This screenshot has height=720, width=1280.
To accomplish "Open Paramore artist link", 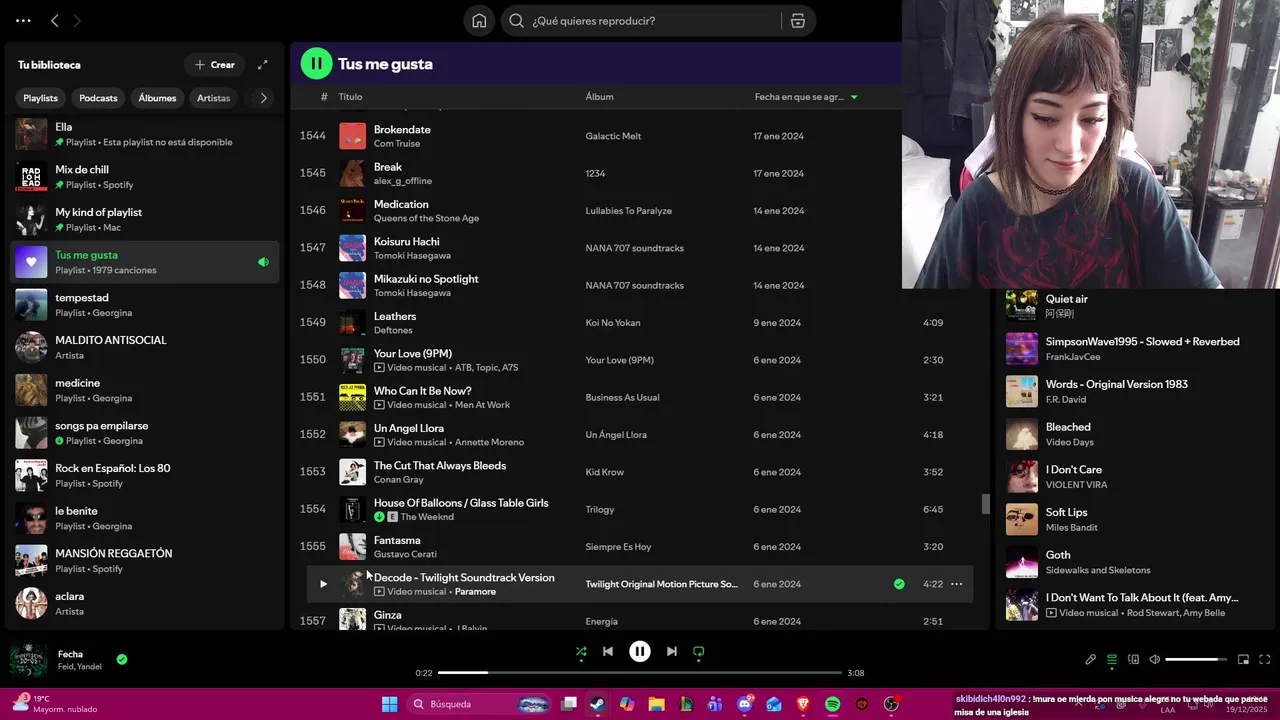I will click(475, 592).
